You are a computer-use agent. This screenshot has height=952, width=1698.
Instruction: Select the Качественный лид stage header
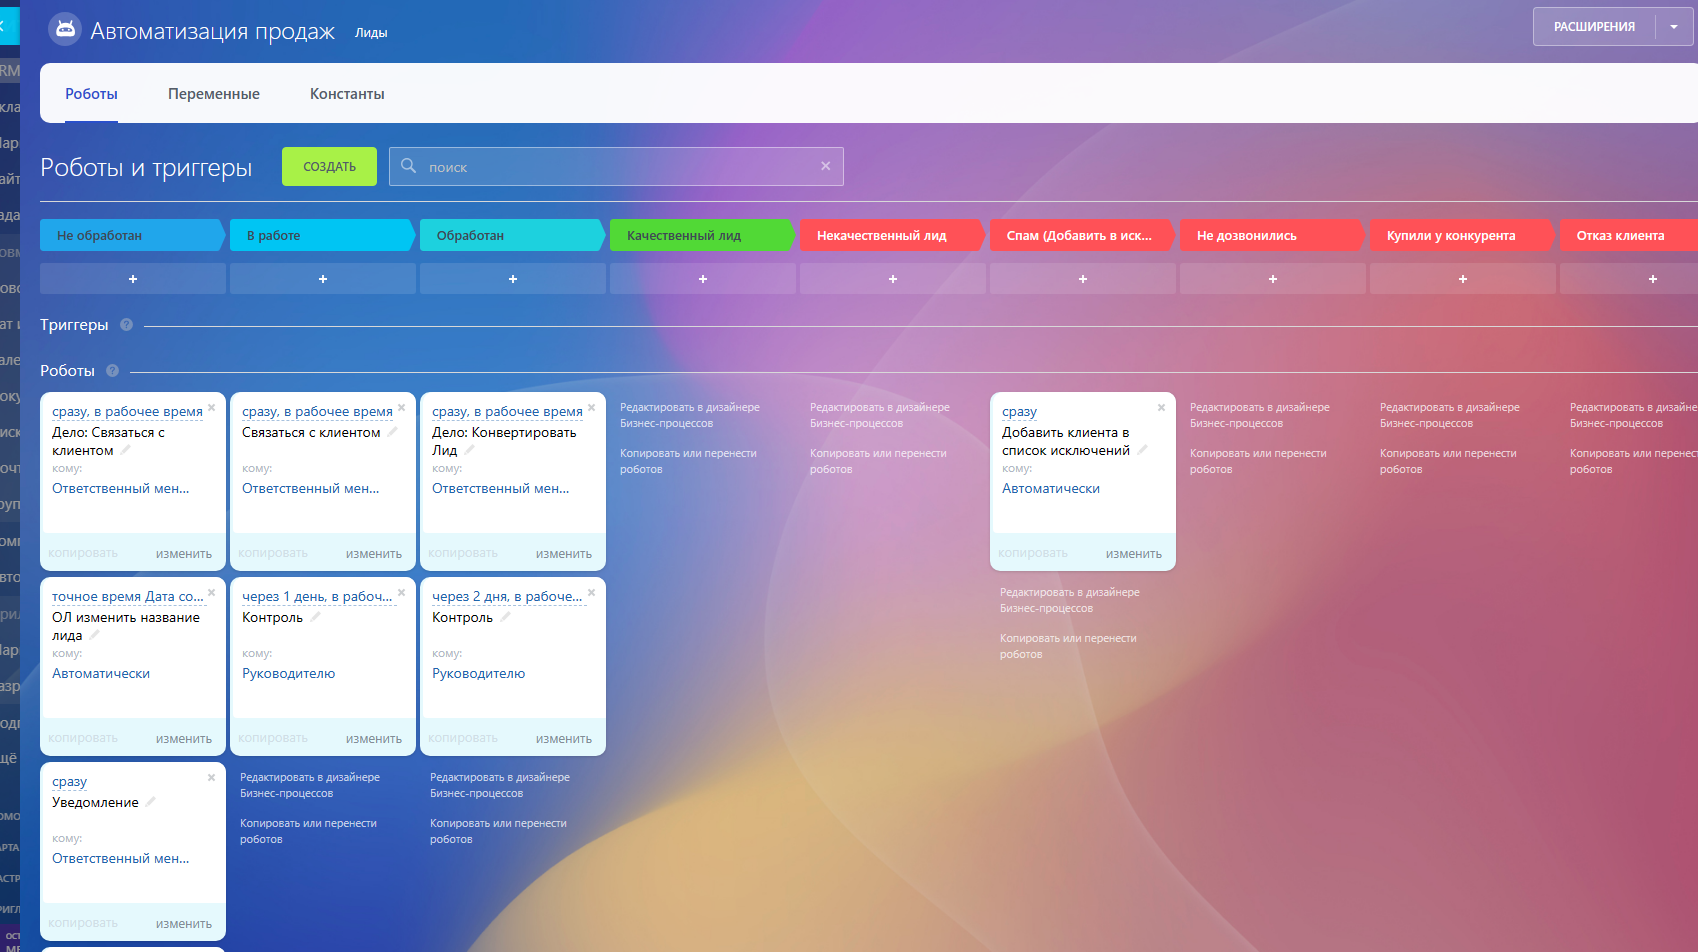[x=701, y=235]
